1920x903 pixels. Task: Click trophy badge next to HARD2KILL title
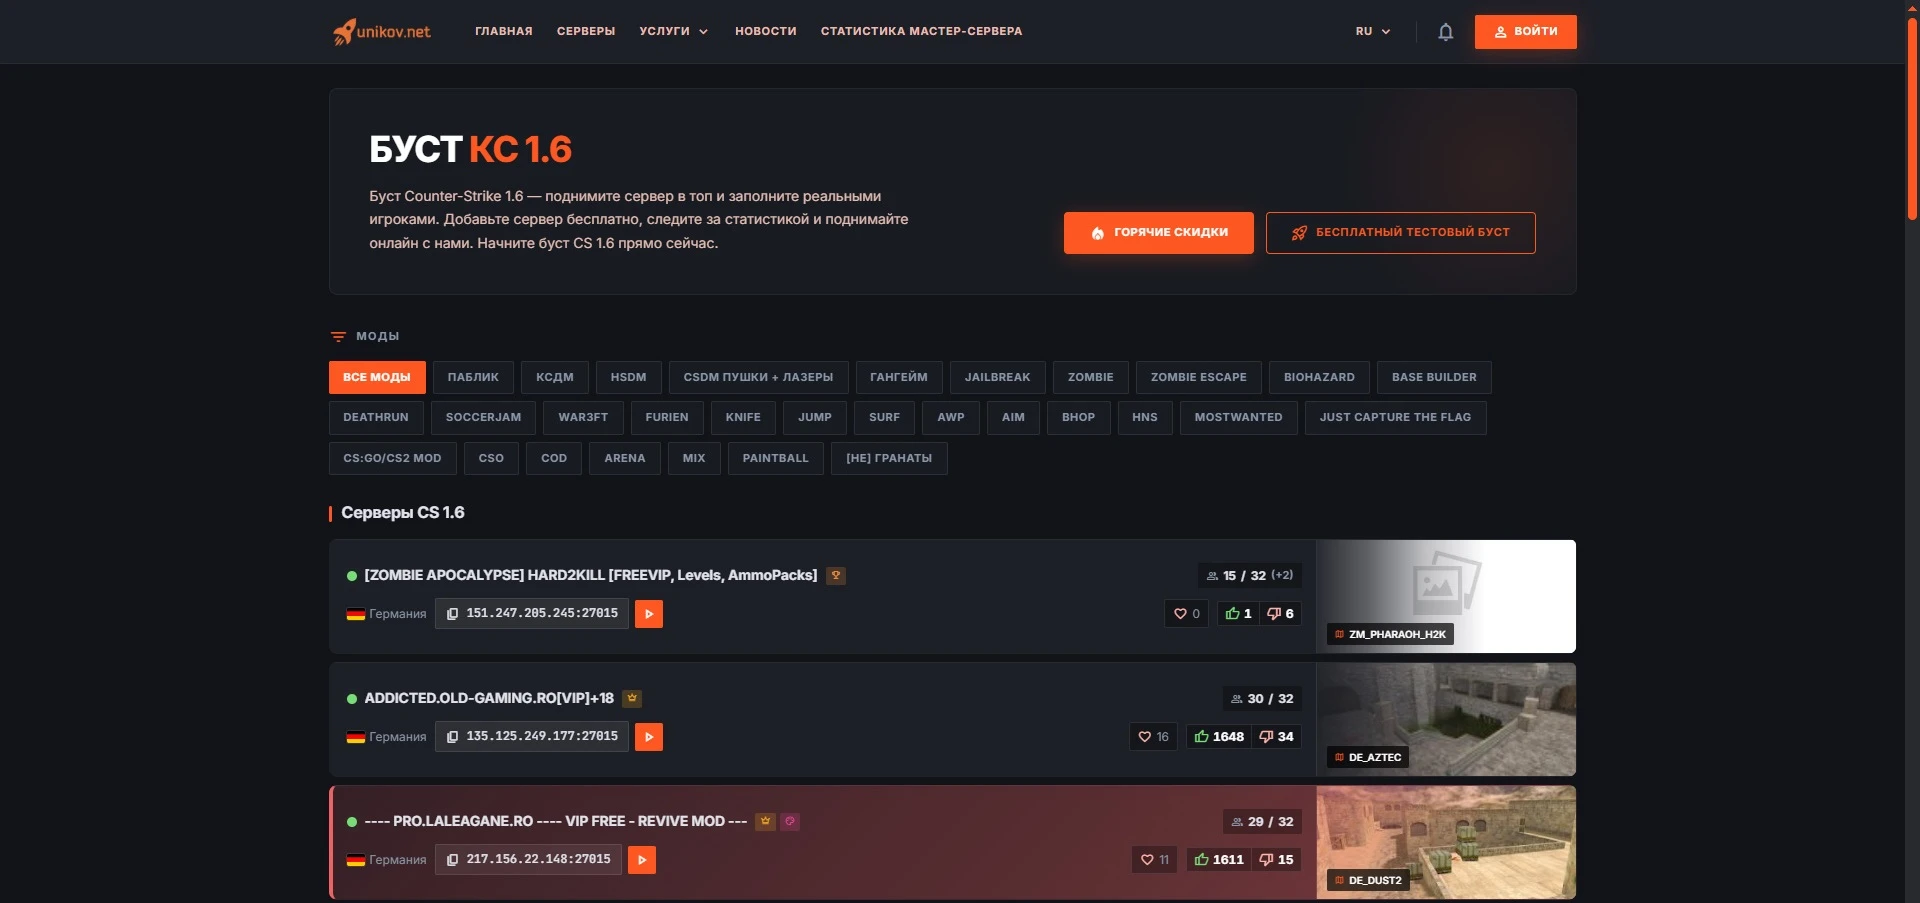click(836, 576)
